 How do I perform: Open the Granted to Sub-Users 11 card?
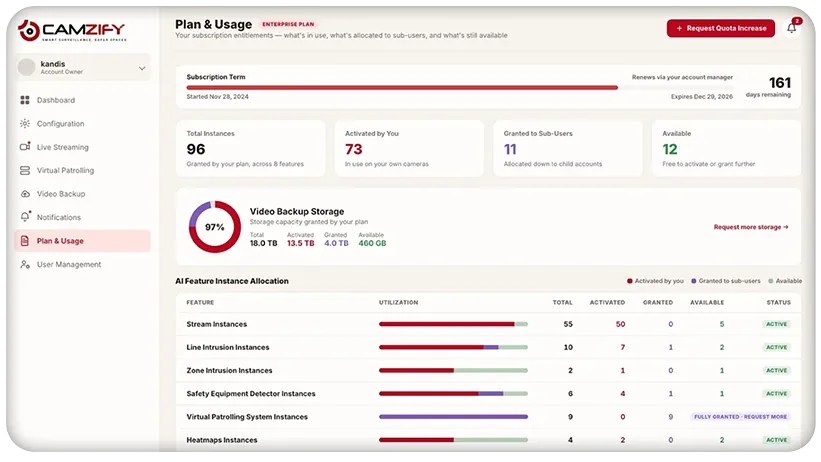pyautogui.click(x=568, y=148)
